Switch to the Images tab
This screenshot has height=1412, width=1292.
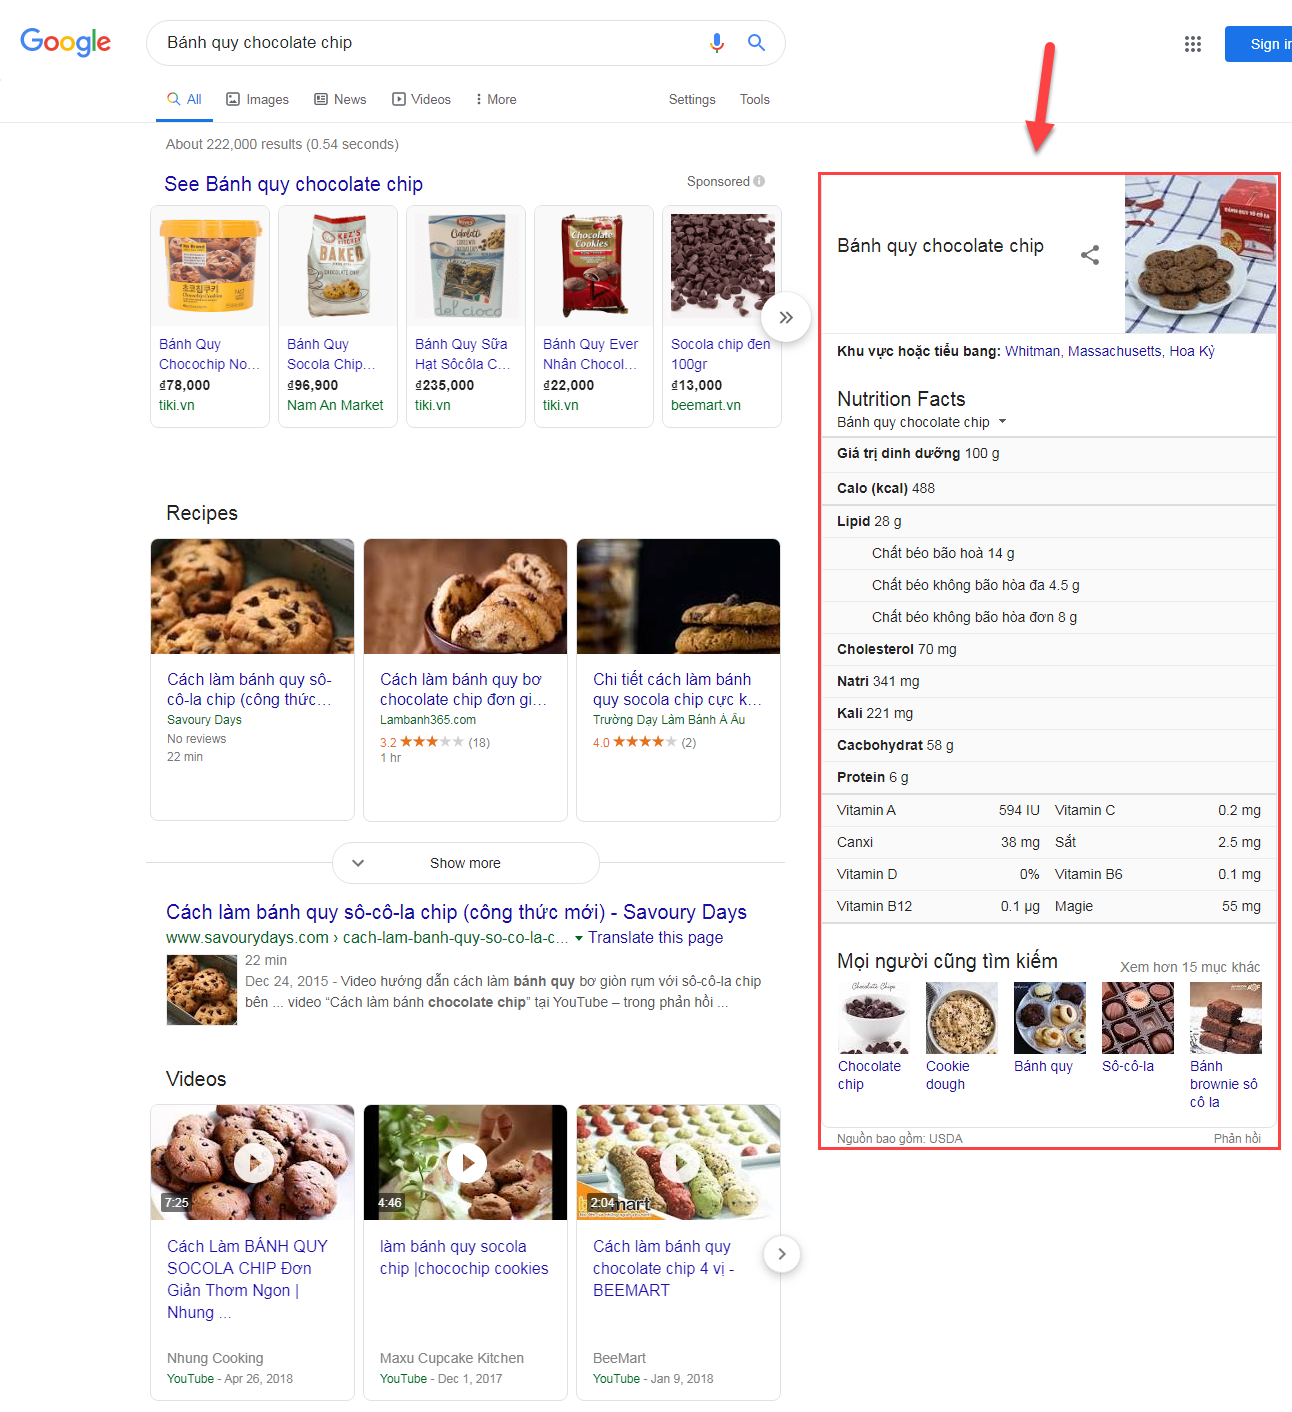[x=258, y=99]
